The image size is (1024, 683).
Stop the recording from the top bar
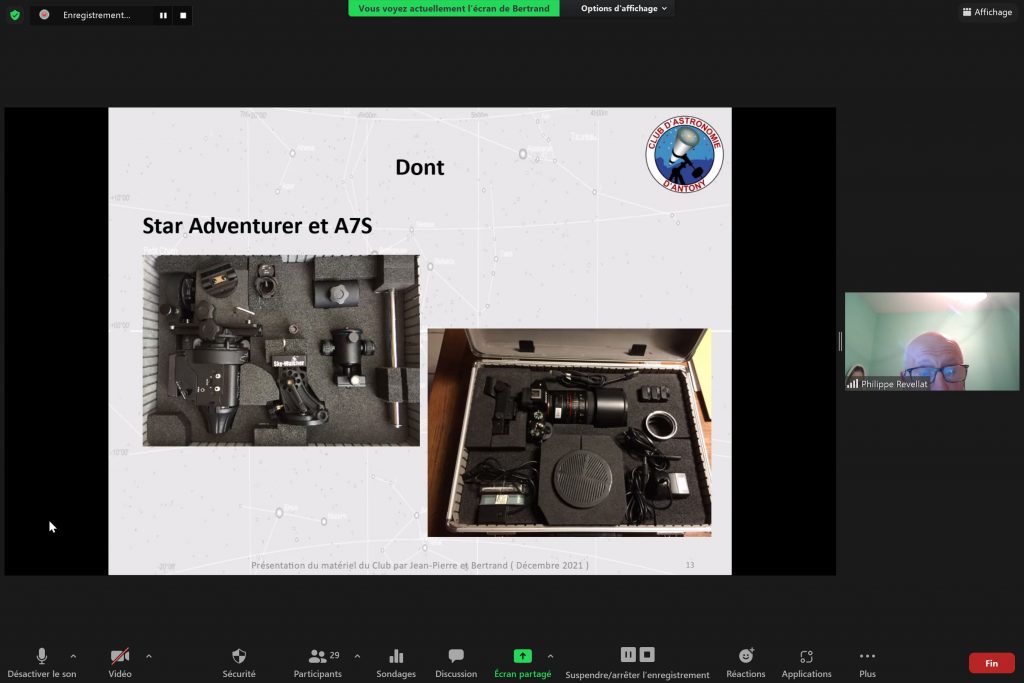(183, 15)
